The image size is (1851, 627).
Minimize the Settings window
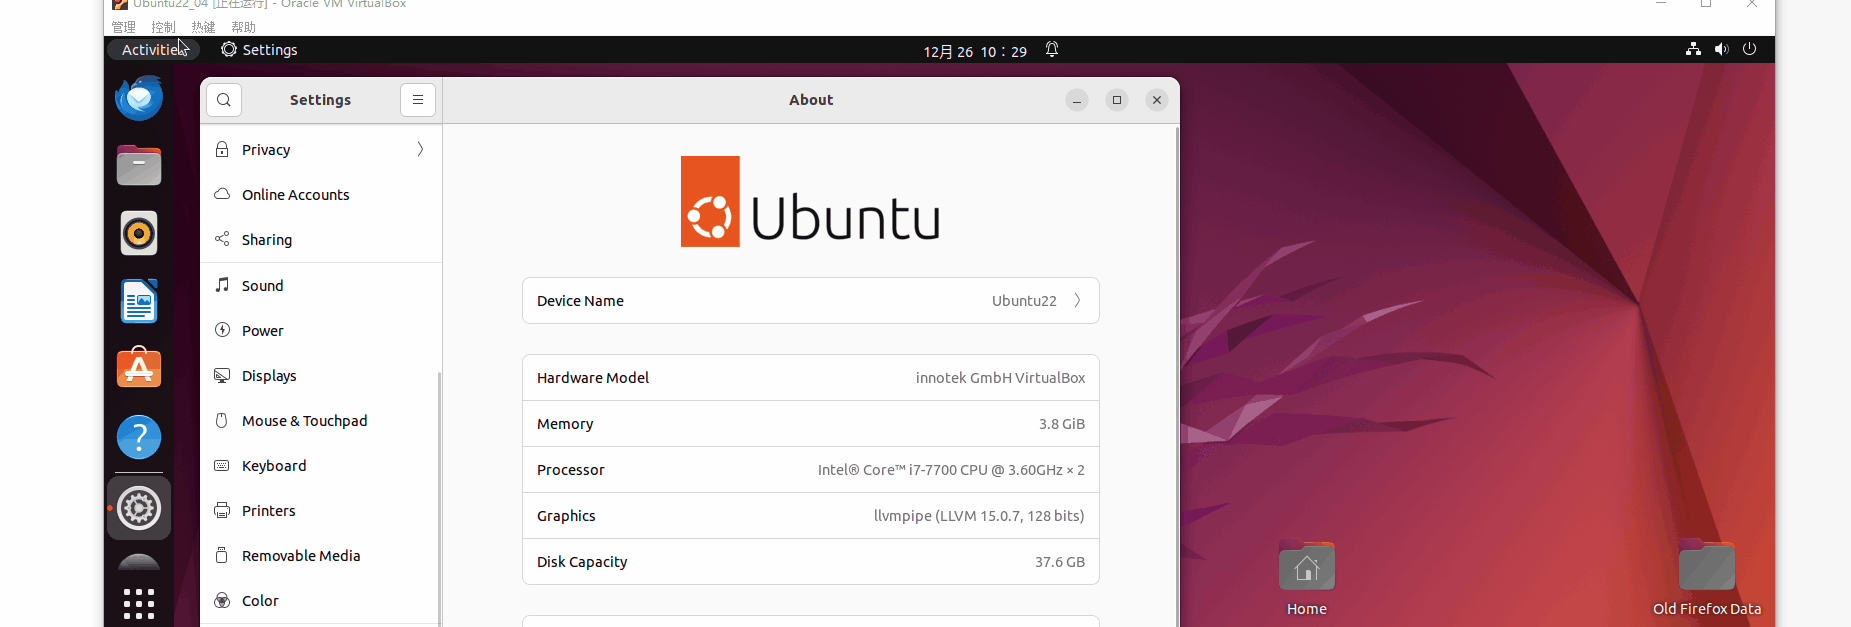(x=1077, y=100)
